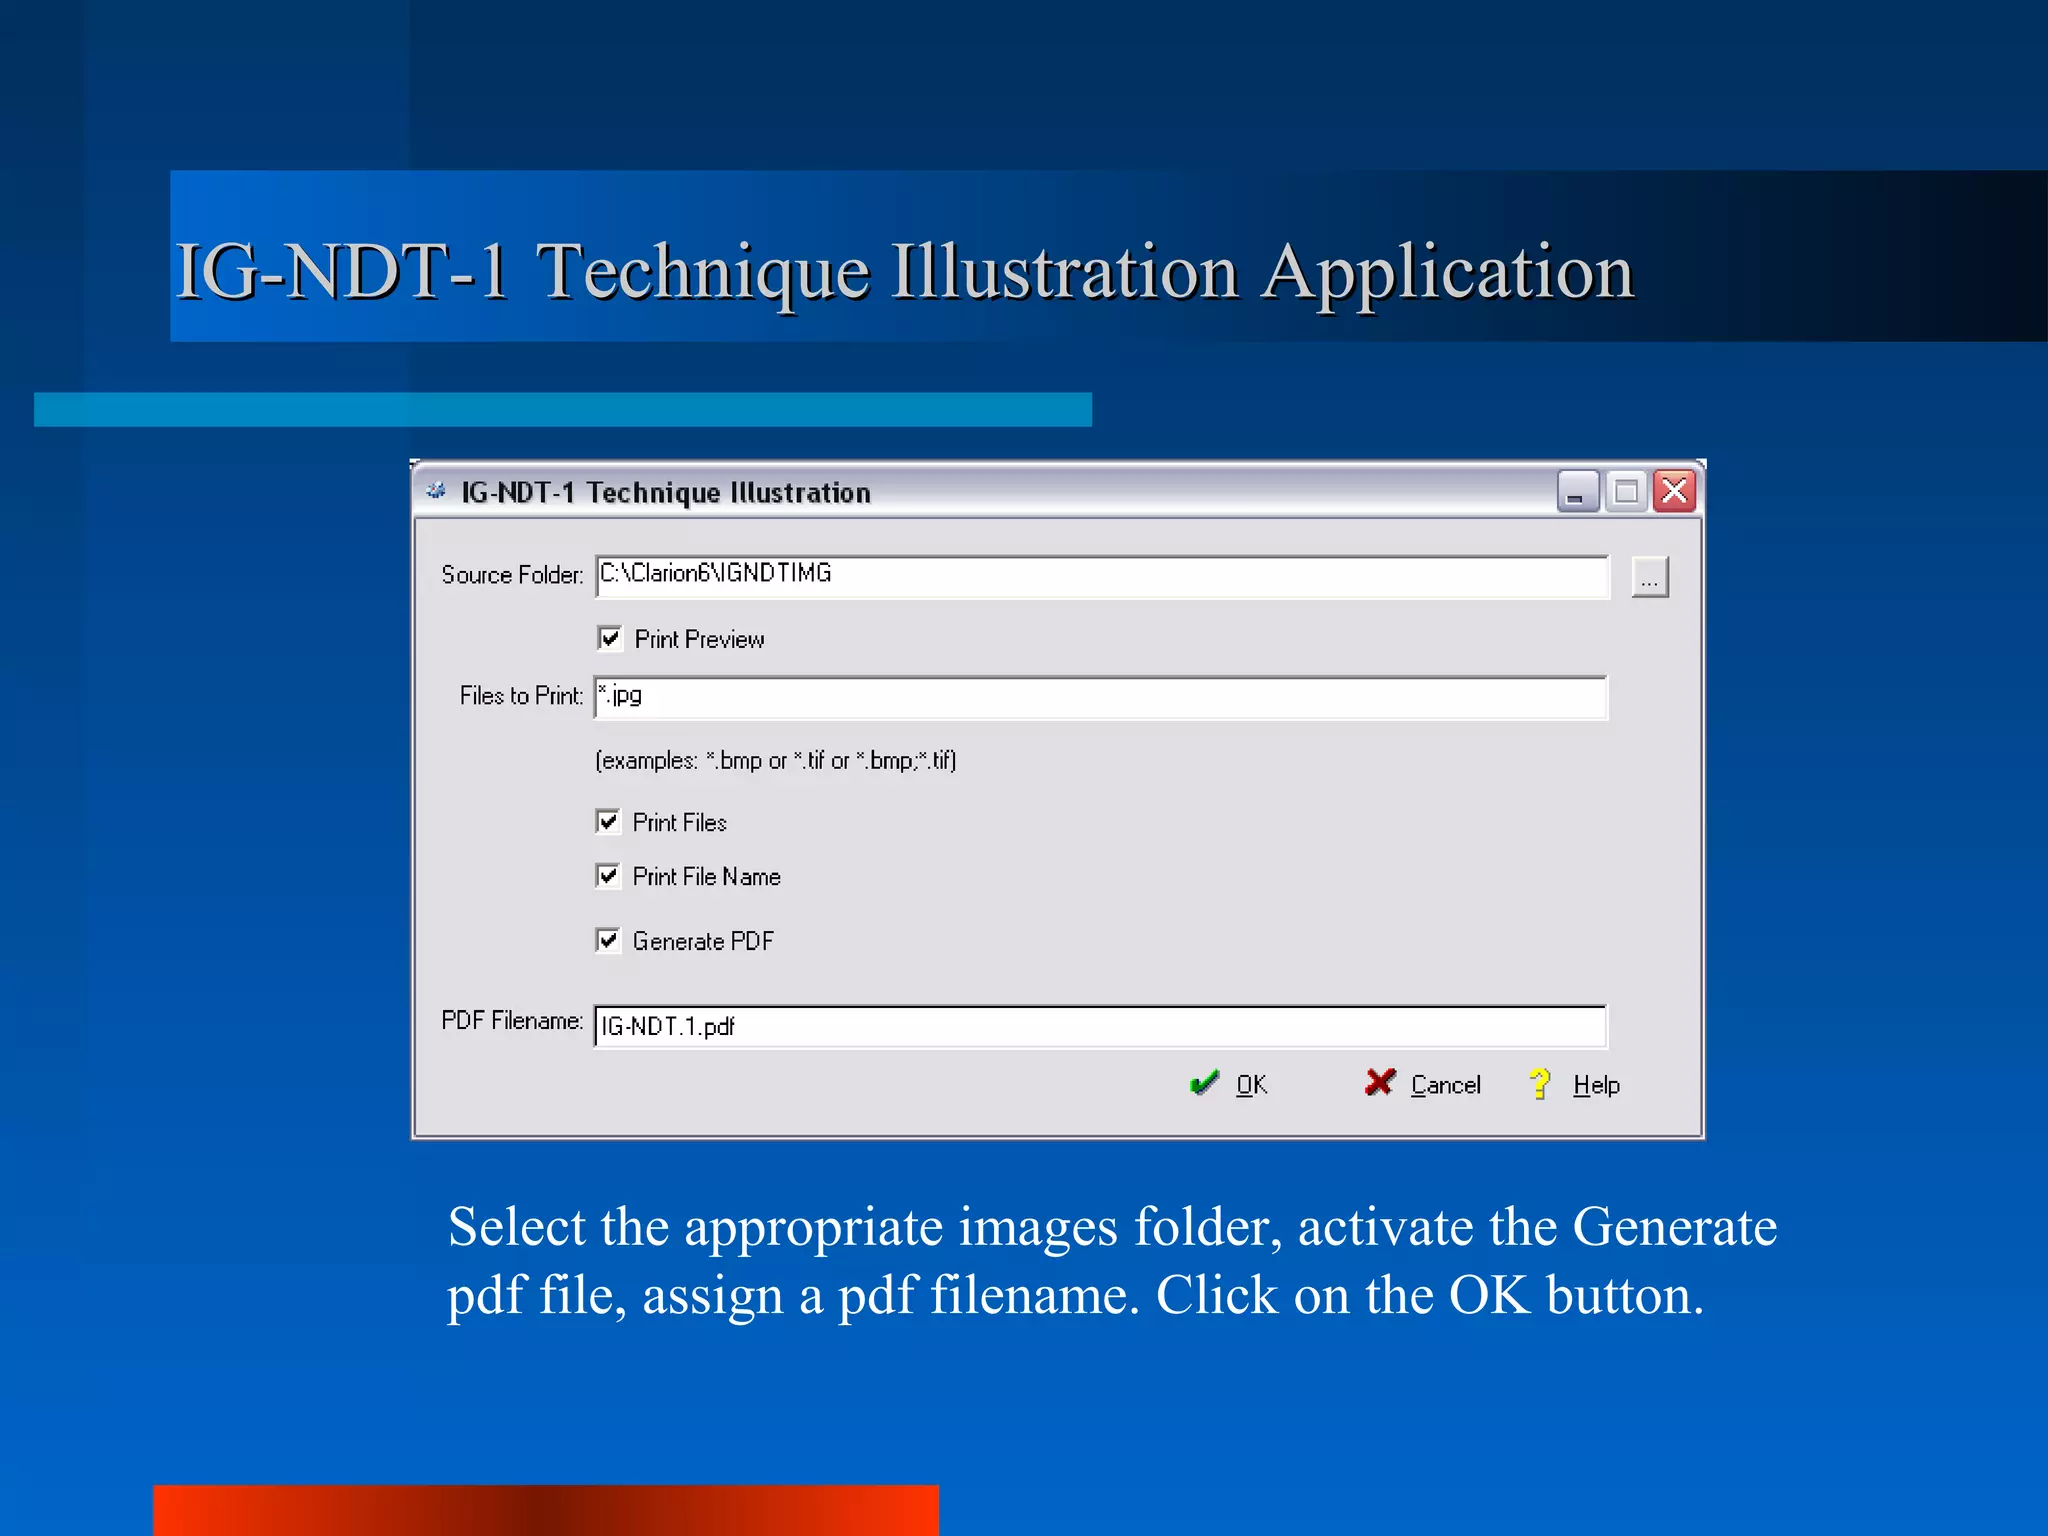Click the Cancel button with red X

[x=1422, y=1084]
